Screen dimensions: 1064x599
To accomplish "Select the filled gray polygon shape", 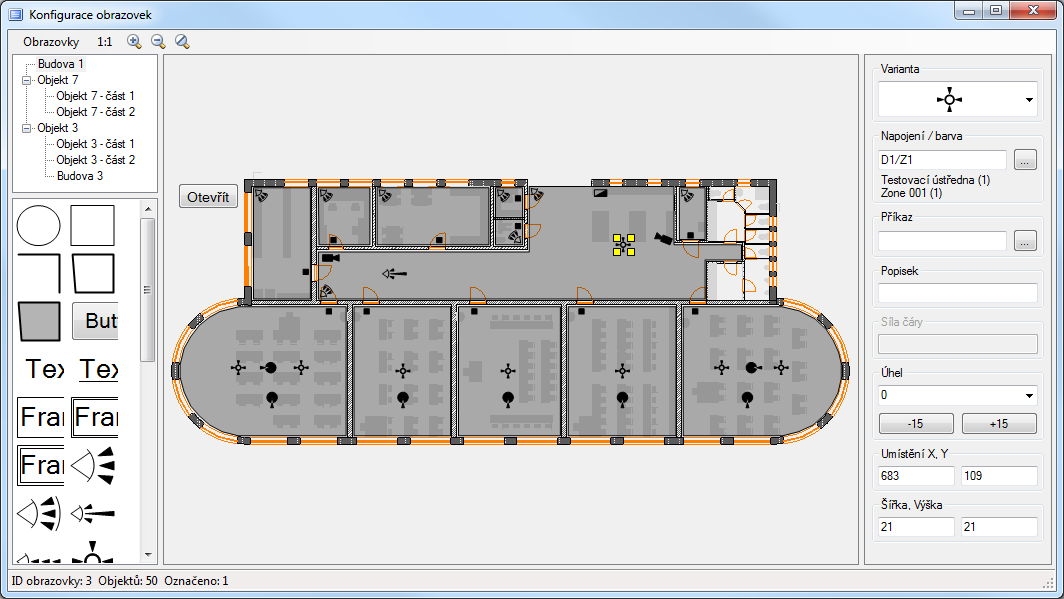I will click(39, 321).
